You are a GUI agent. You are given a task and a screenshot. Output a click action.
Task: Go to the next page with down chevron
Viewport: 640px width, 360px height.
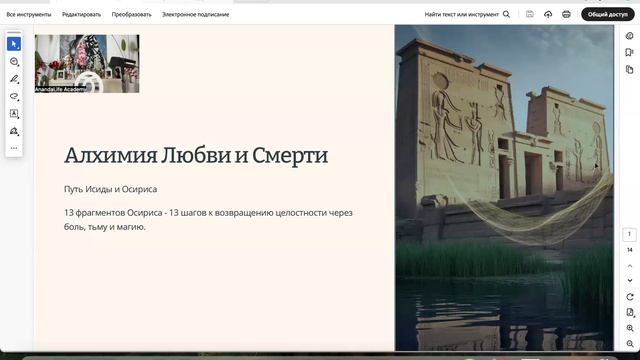pyautogui.click(x=630, y=280)
